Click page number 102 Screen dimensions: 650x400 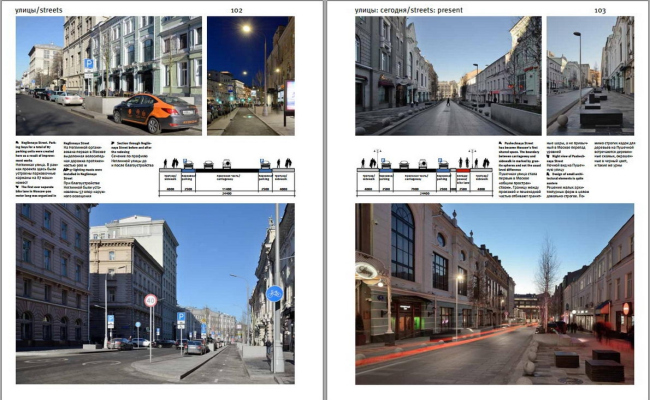click(236, 9)
